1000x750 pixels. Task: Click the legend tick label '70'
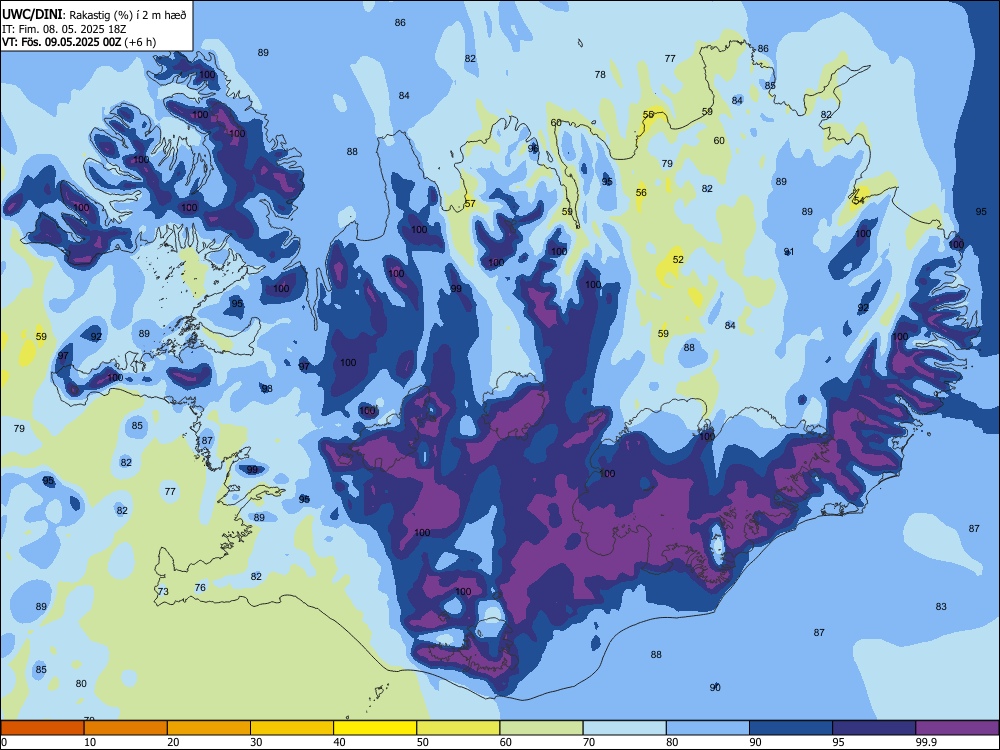pyautogui.click(x=589, y=742)
